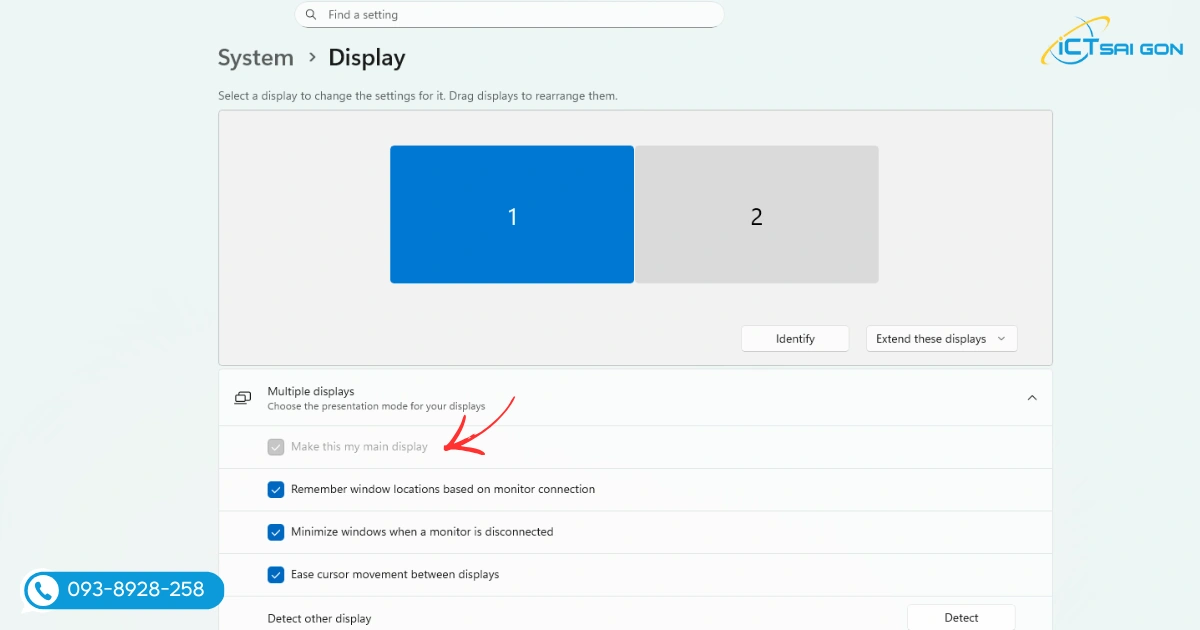
Task: Open the ICT Sai Gon logo
Action: click(x=1110, y=43)
